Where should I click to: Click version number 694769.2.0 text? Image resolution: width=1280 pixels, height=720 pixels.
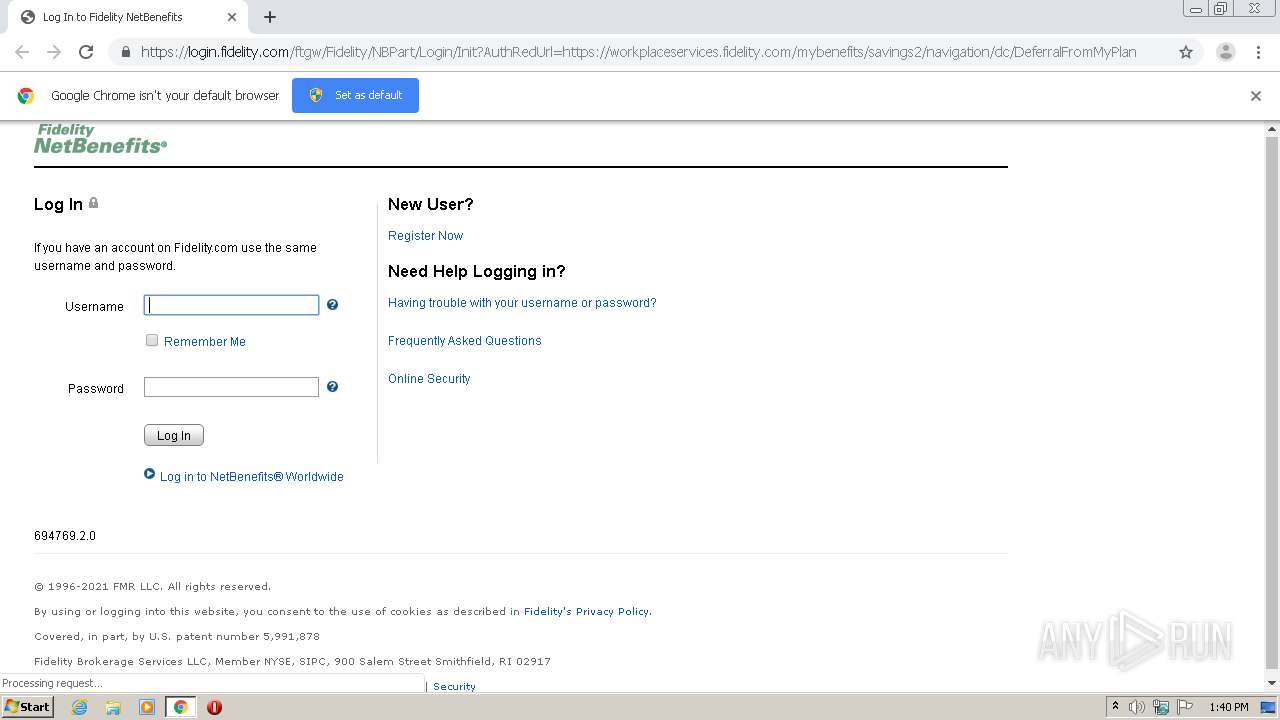coord(65,536)
